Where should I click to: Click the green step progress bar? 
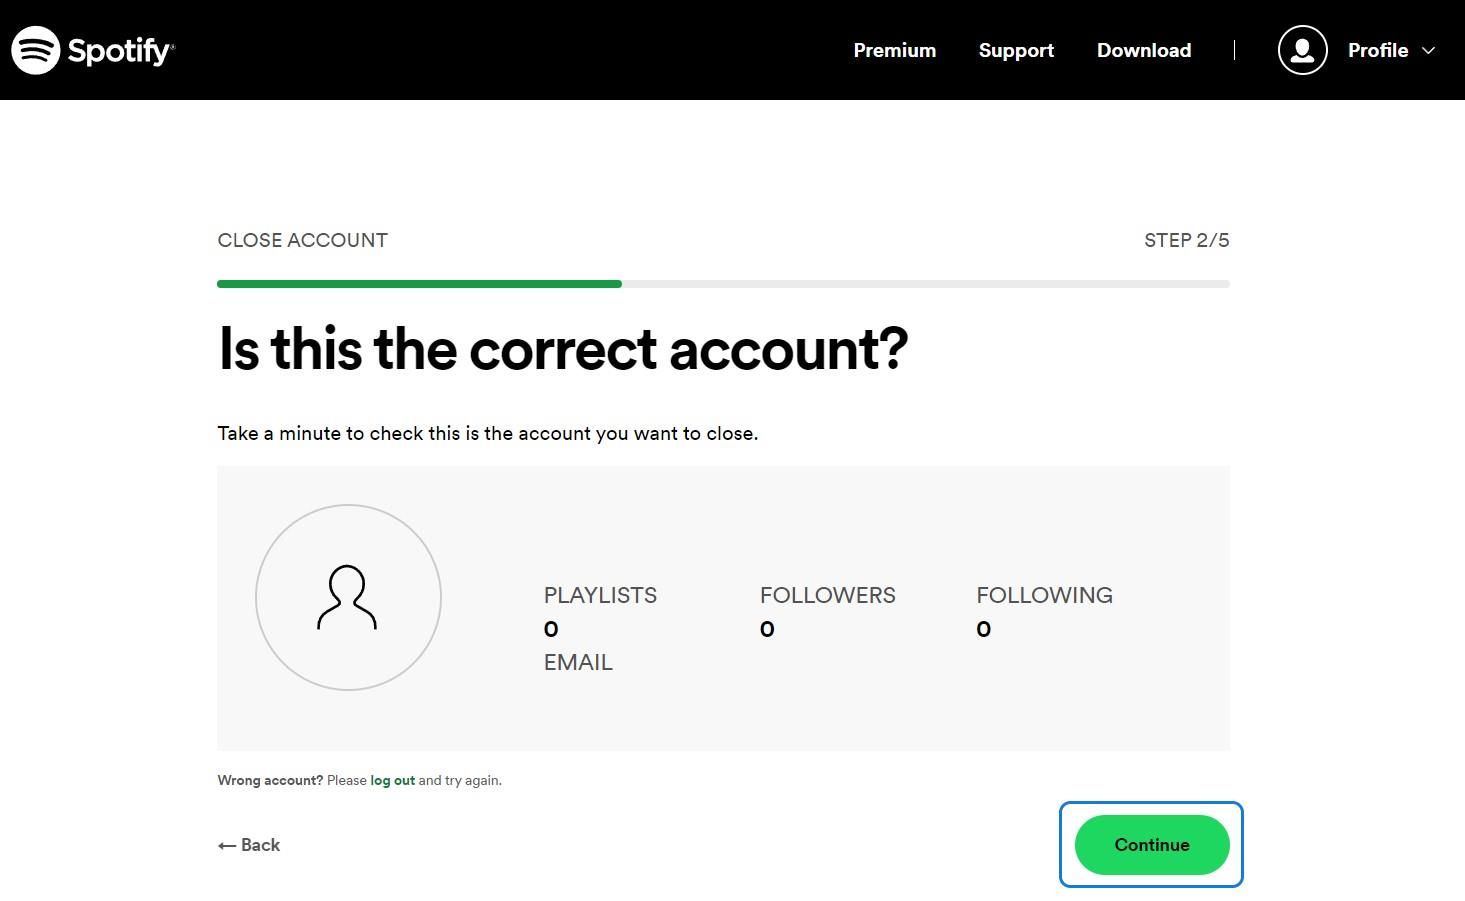(x=419, y=284)
